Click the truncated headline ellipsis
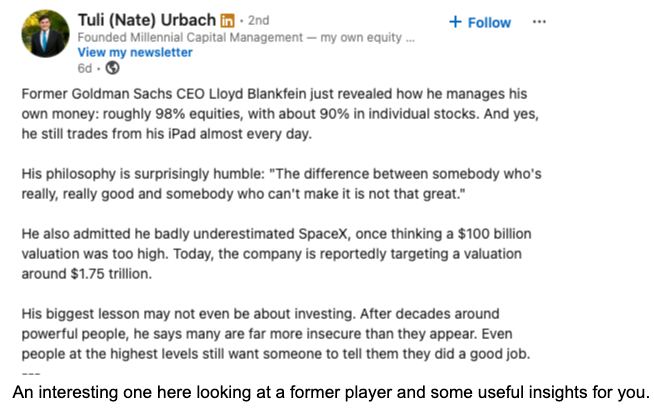Screen dimensions: 654x410 (410, 40)
